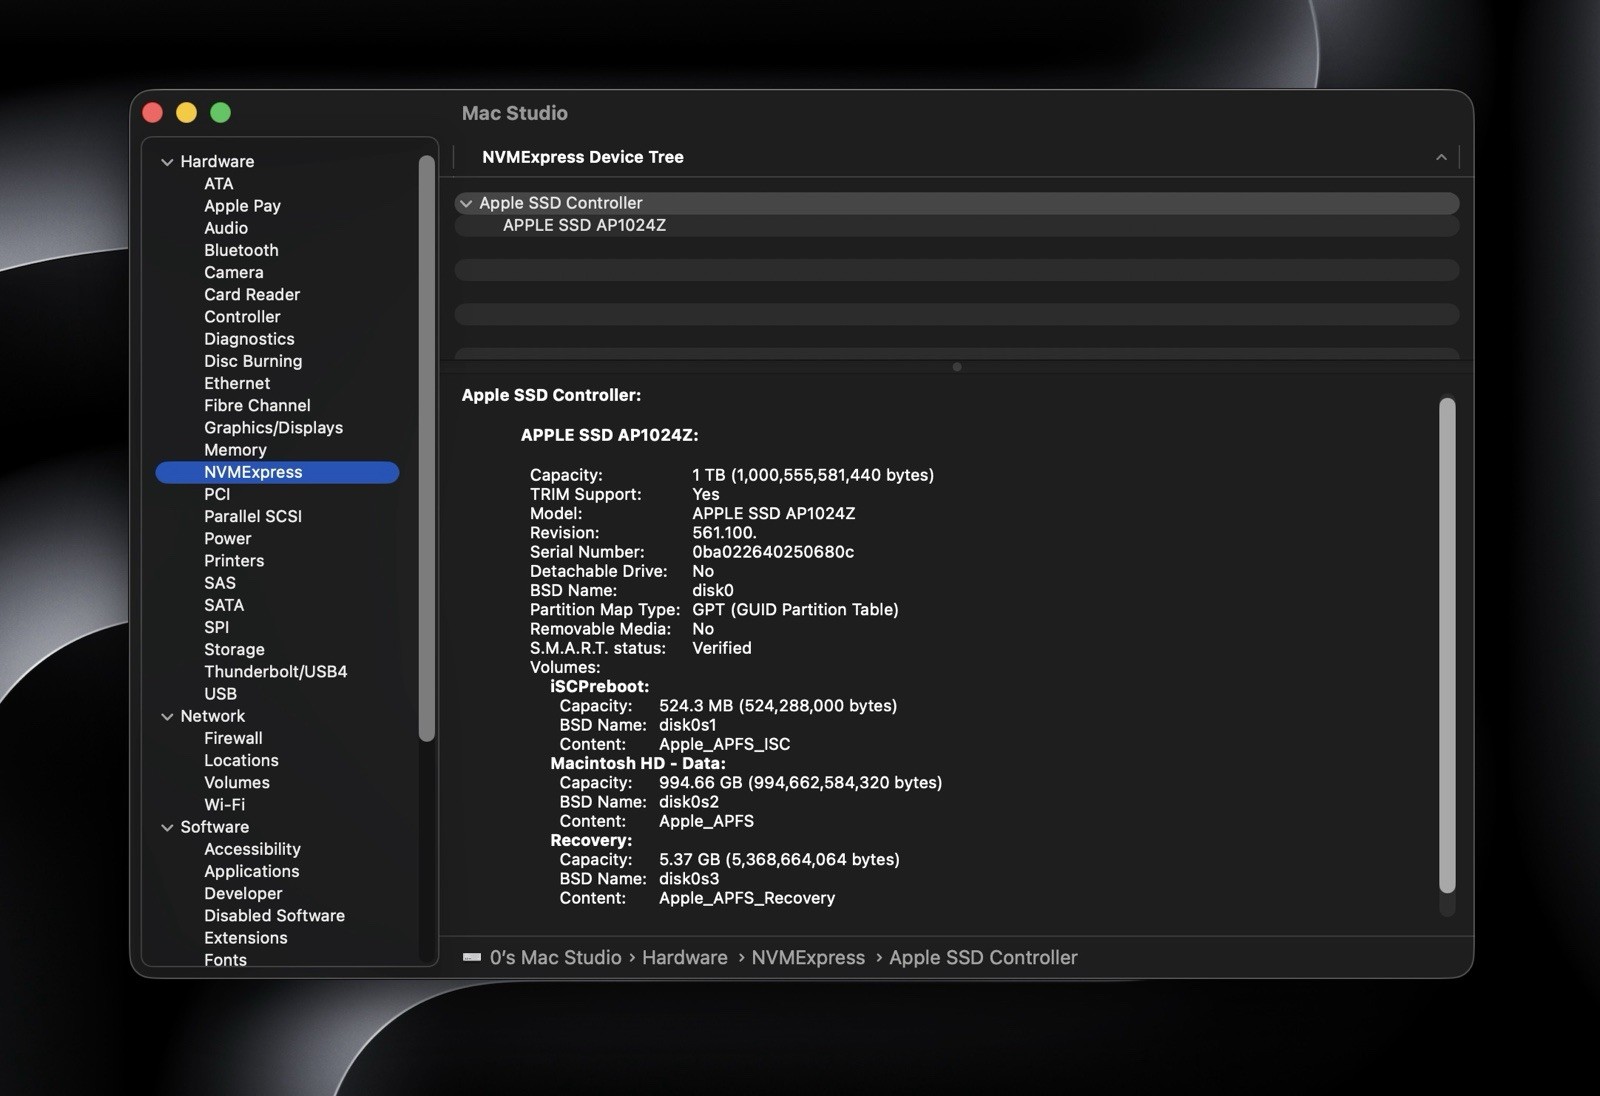
Task: Collapse the Hardware section in sidebar
Action: tap(167, 162)
